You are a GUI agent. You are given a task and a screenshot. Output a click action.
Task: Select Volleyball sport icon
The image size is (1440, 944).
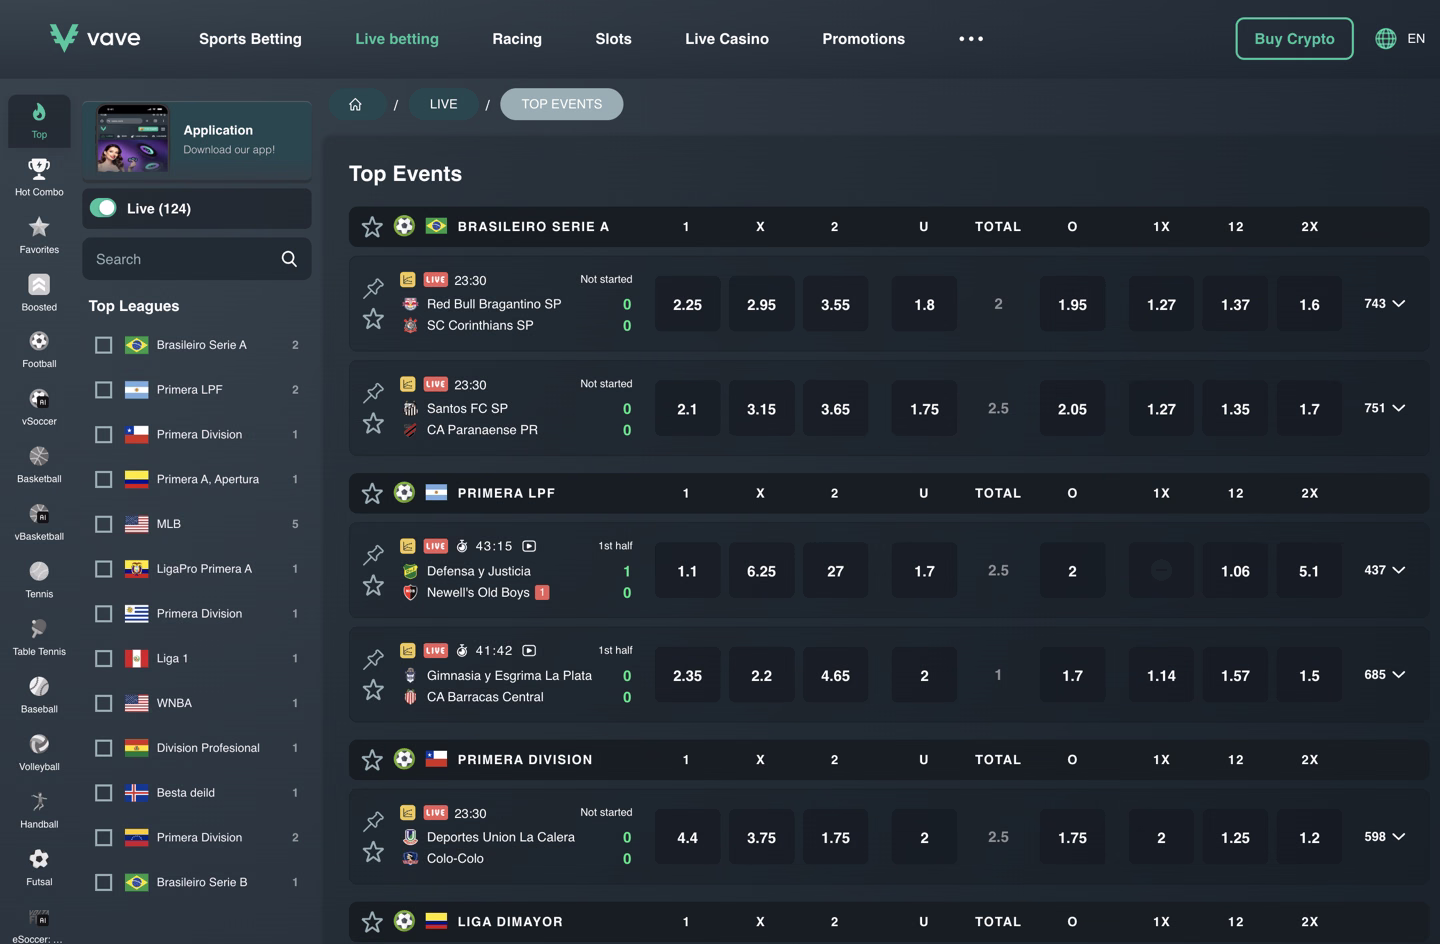[x=39, y=744]
